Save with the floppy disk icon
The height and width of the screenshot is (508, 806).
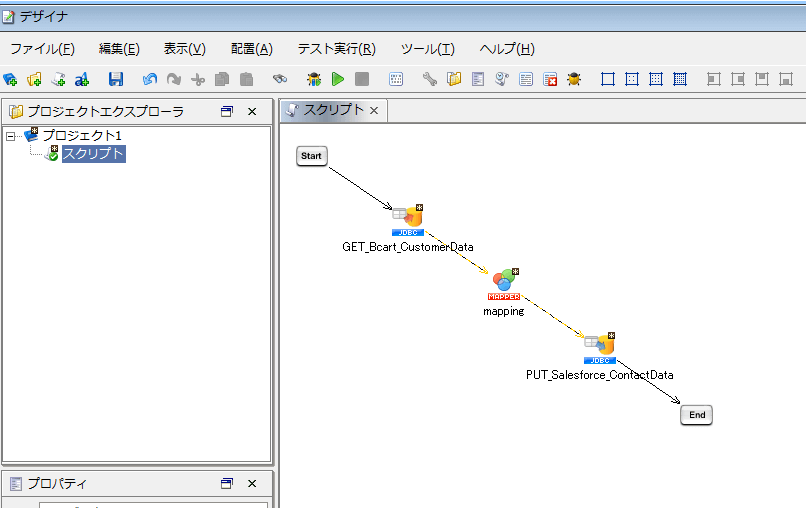click(x=116, y=79)
